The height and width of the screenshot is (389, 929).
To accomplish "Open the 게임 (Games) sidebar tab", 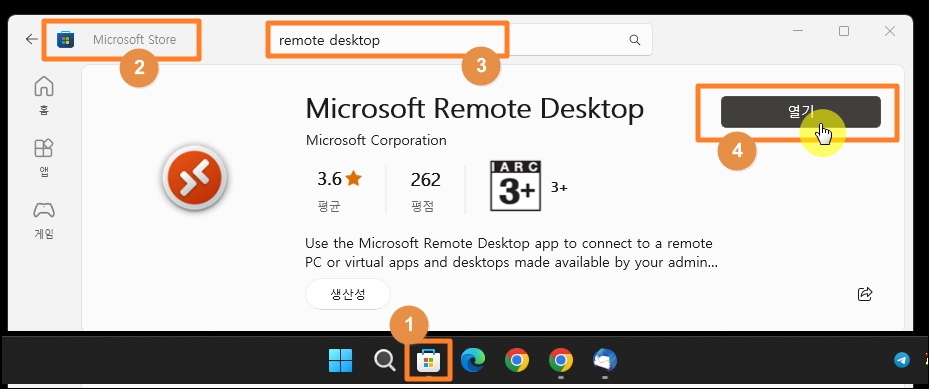I will pos(44,220).
